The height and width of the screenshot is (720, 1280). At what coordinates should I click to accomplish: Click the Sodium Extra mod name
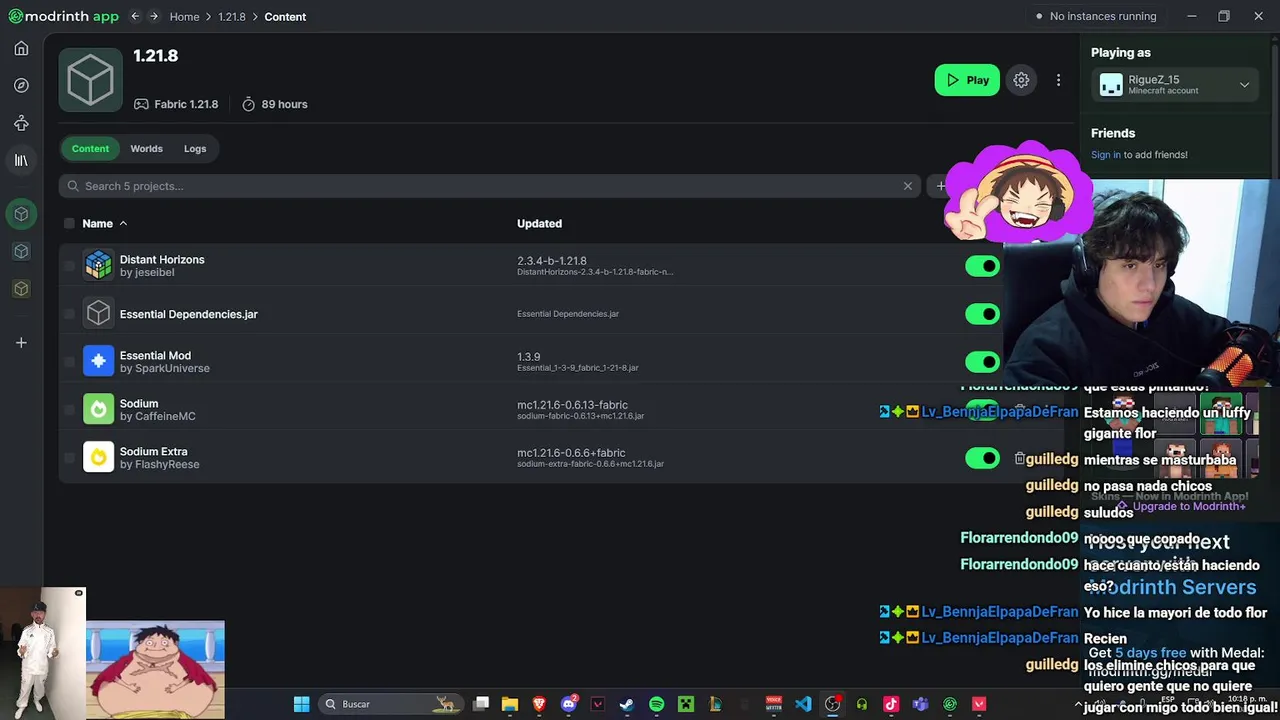coord(153,451)
